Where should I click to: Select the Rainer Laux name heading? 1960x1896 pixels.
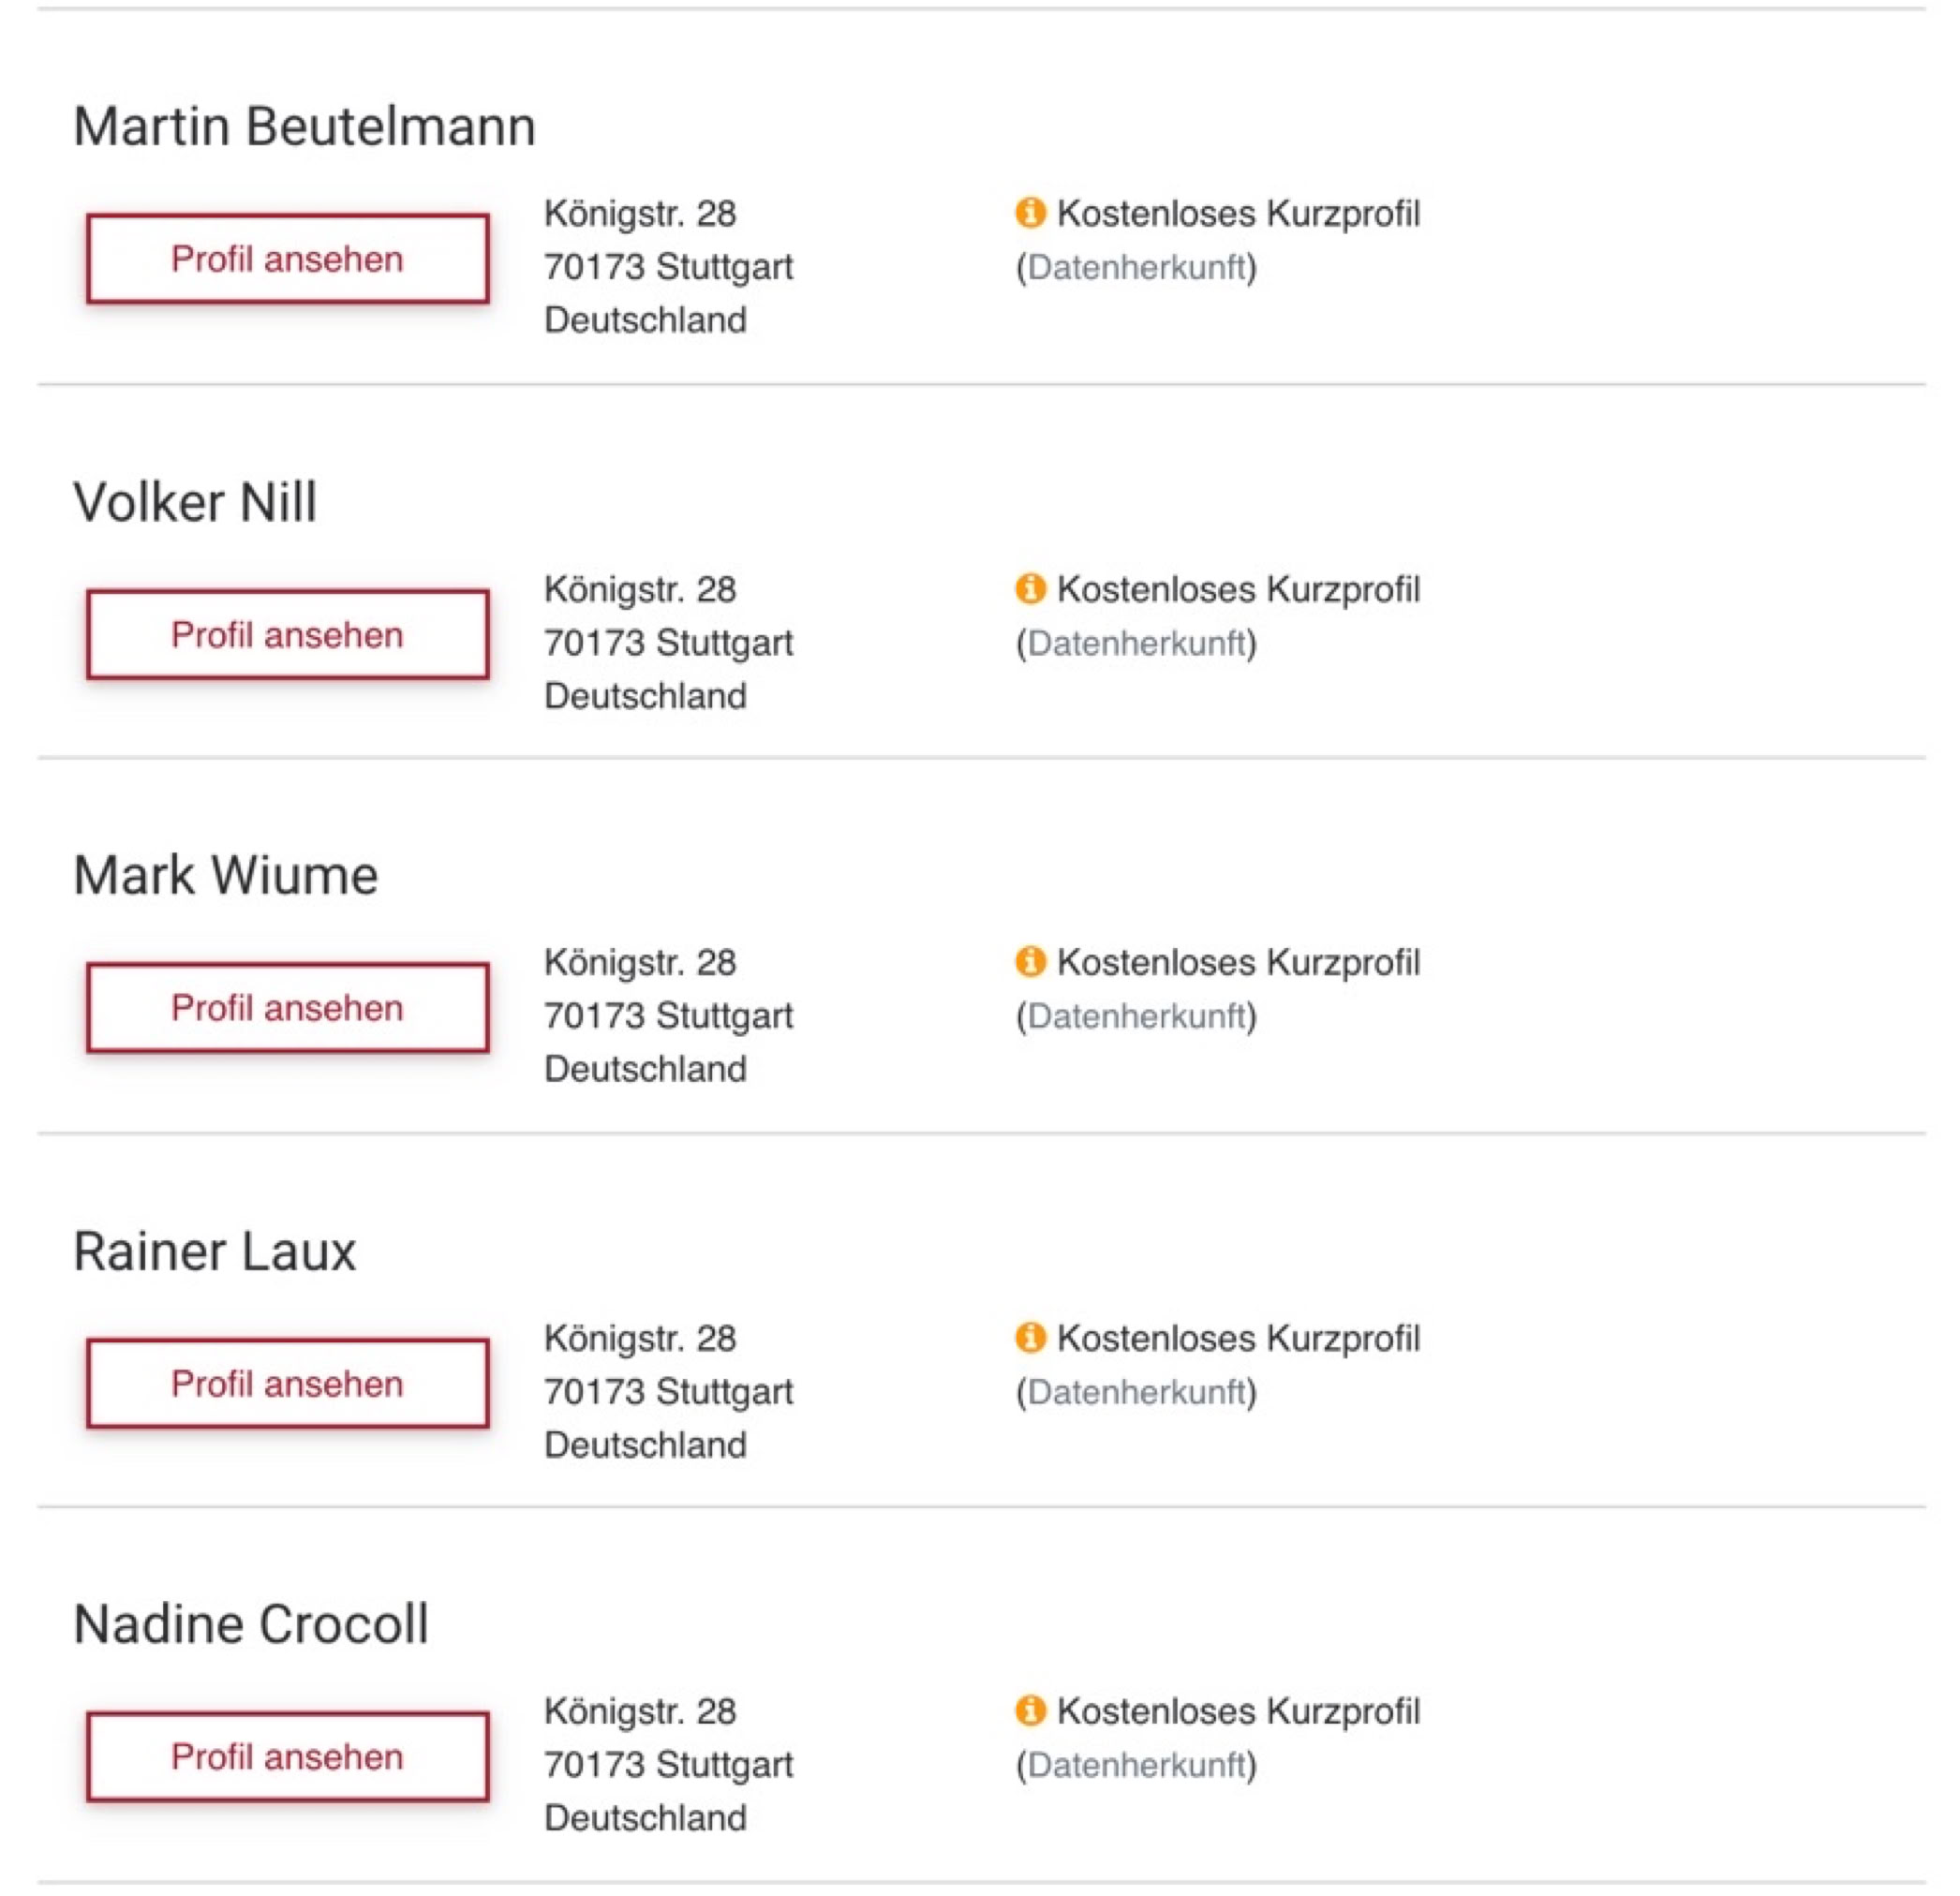215,1252
